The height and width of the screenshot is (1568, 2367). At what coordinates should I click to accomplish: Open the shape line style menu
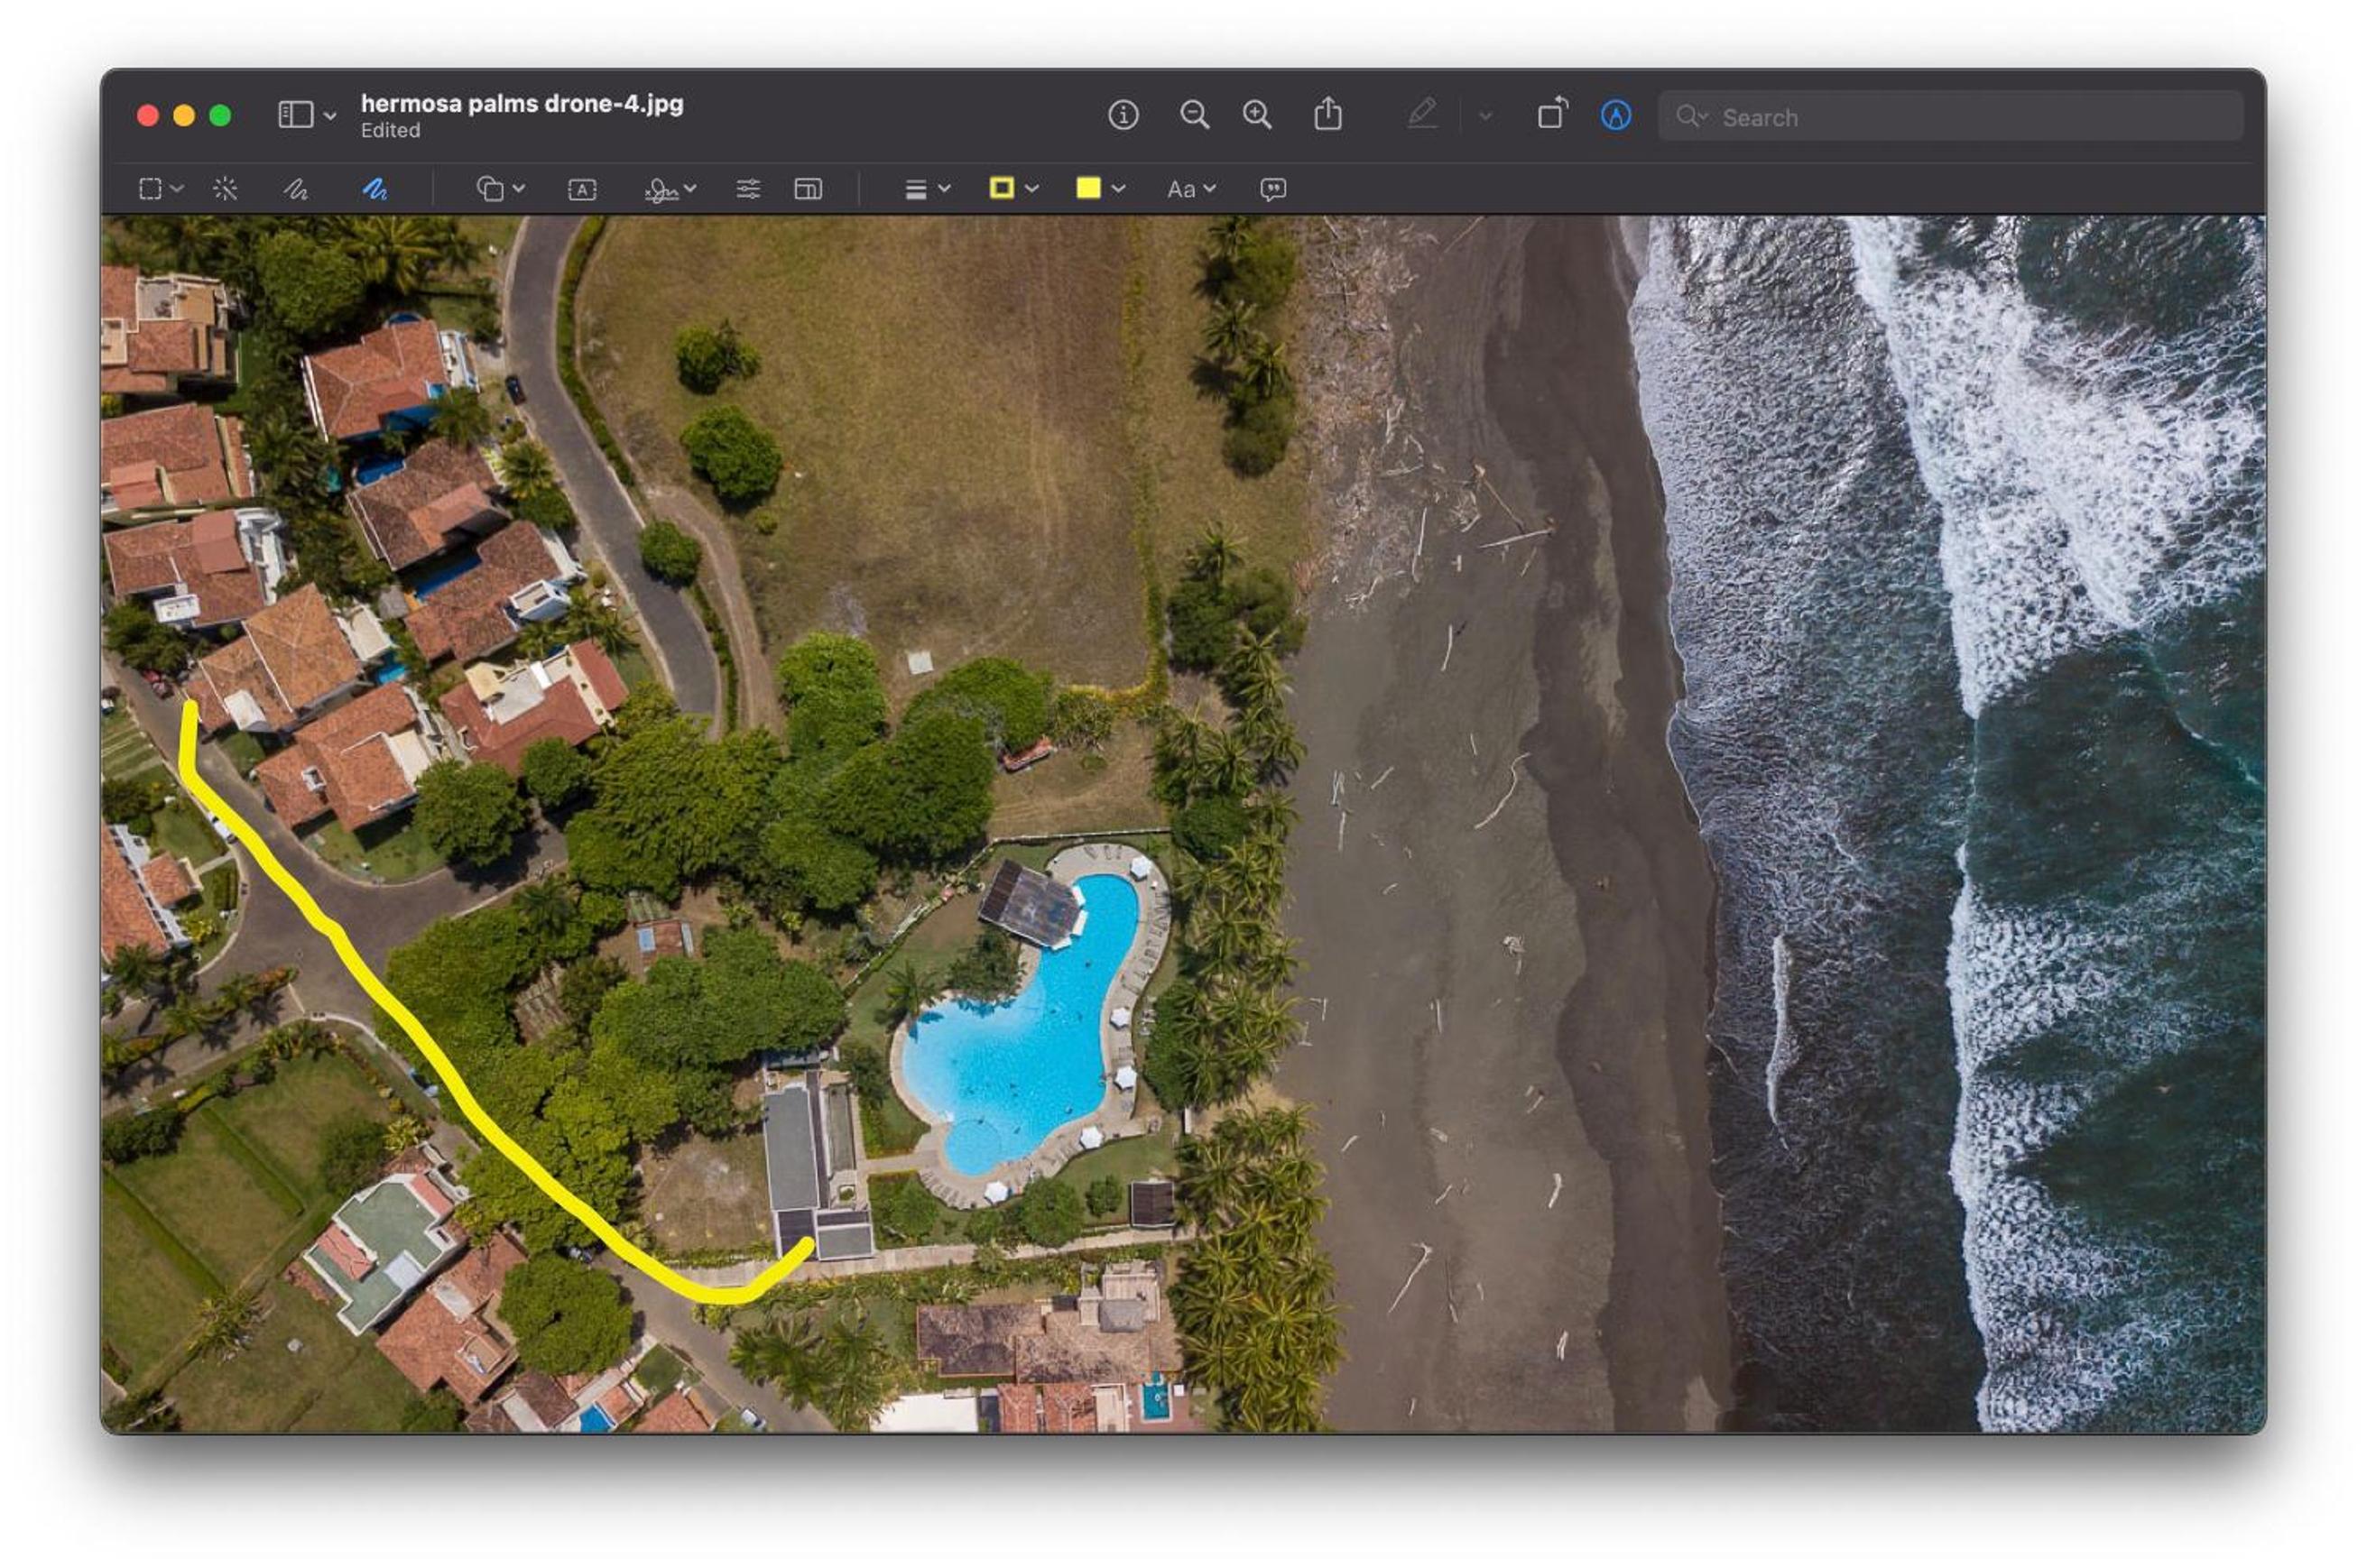coord(927,189)
